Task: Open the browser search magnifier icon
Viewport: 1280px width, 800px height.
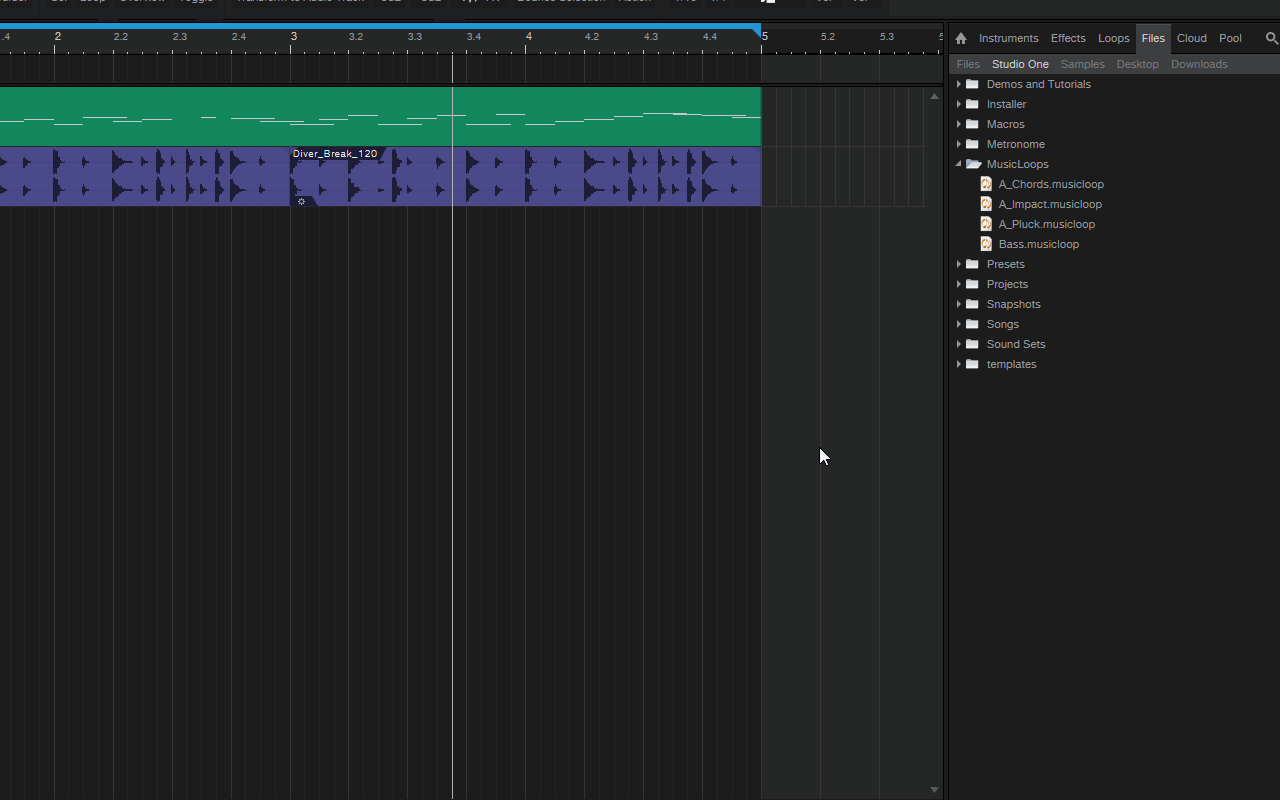Action: click(1272, 38)
